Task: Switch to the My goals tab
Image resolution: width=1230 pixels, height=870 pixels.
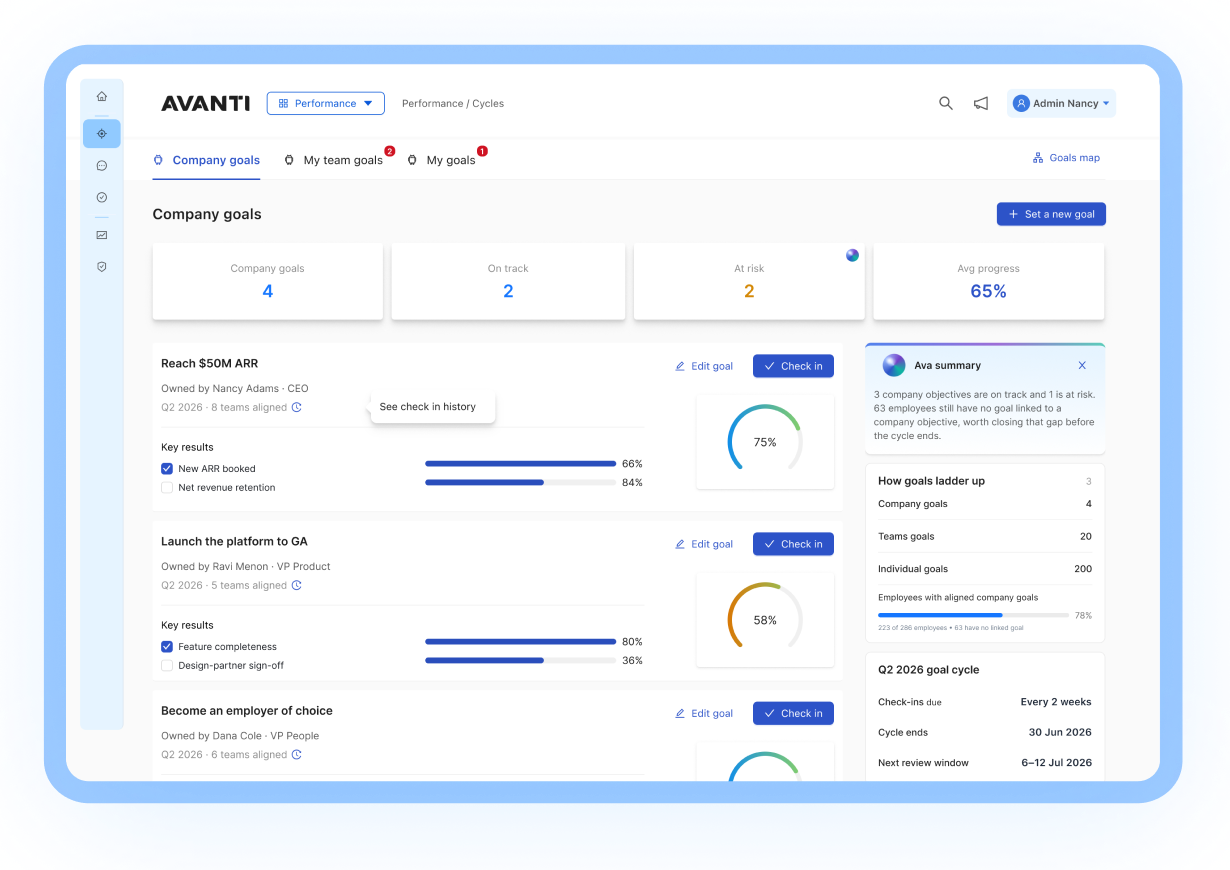Action: (442, 160)
